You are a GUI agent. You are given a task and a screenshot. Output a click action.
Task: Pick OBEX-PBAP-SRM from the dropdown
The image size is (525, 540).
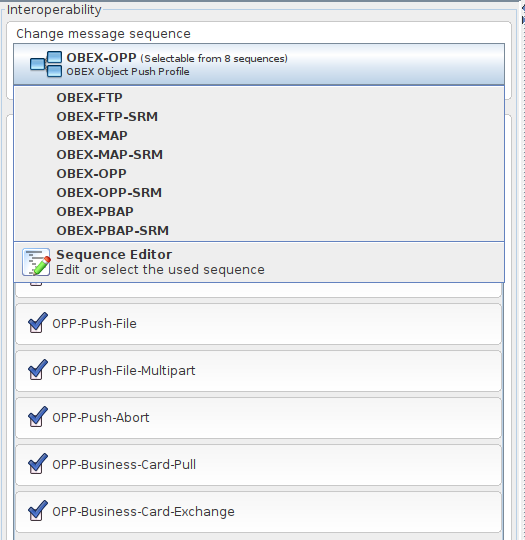[x=113, y=230]
